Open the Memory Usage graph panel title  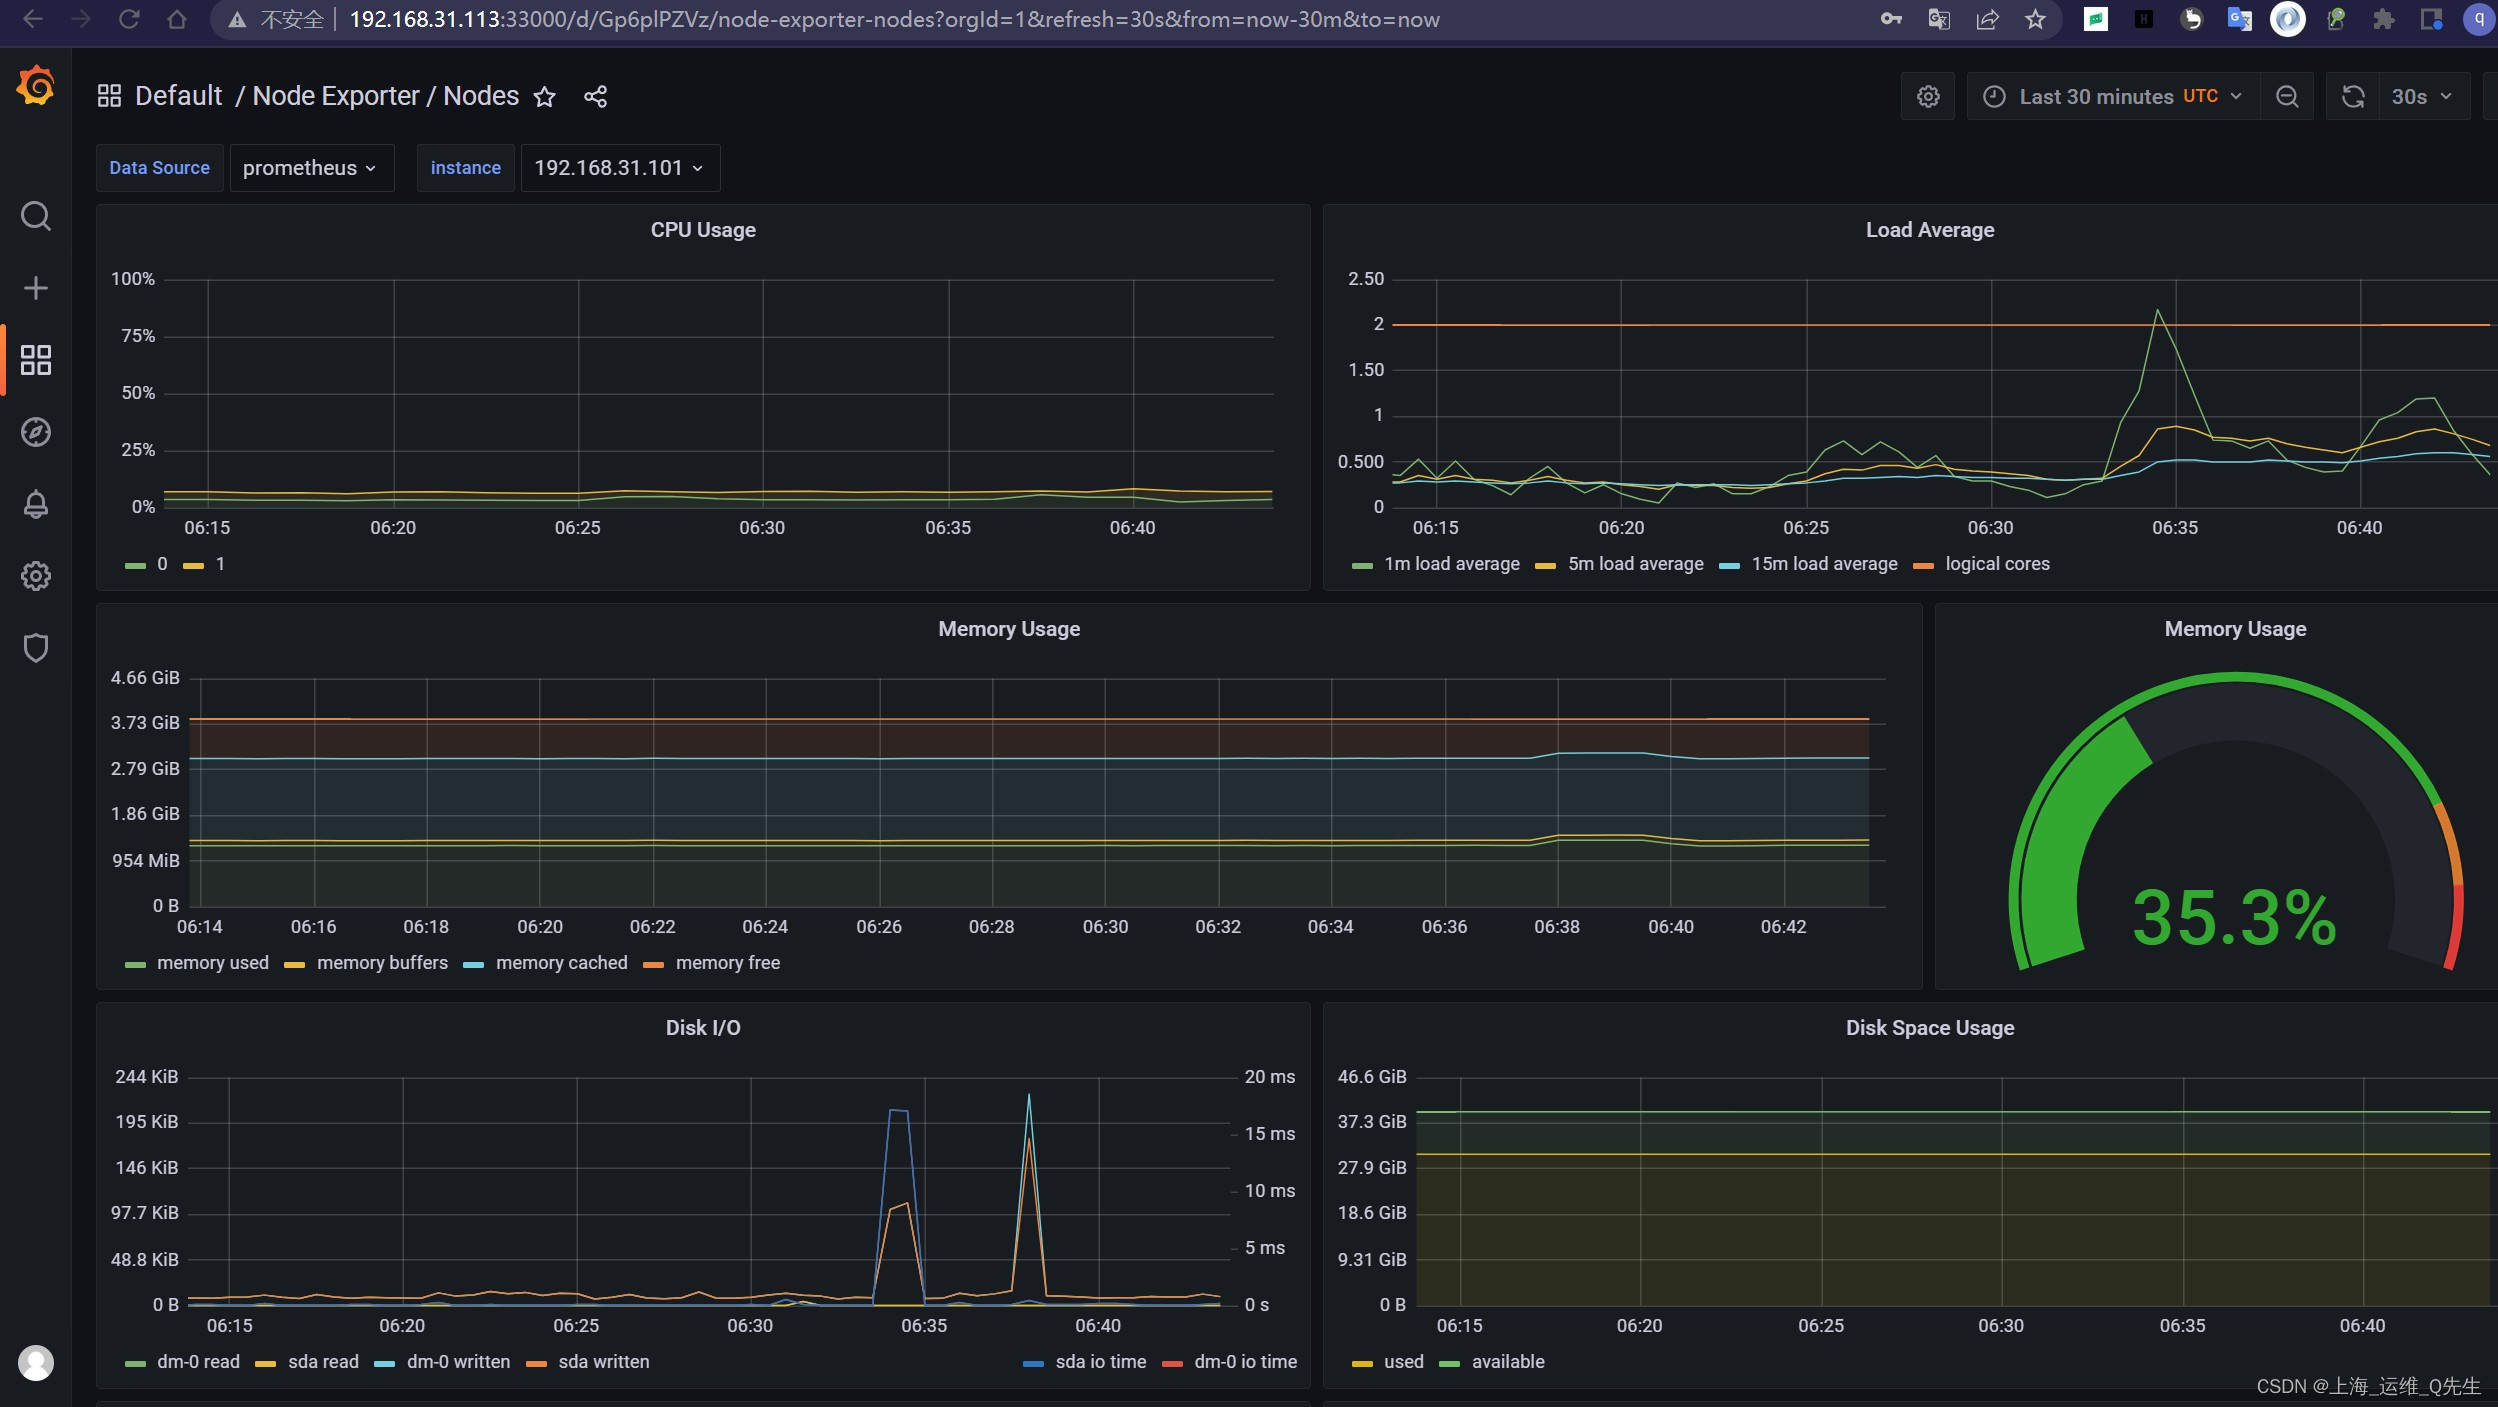1009,629
